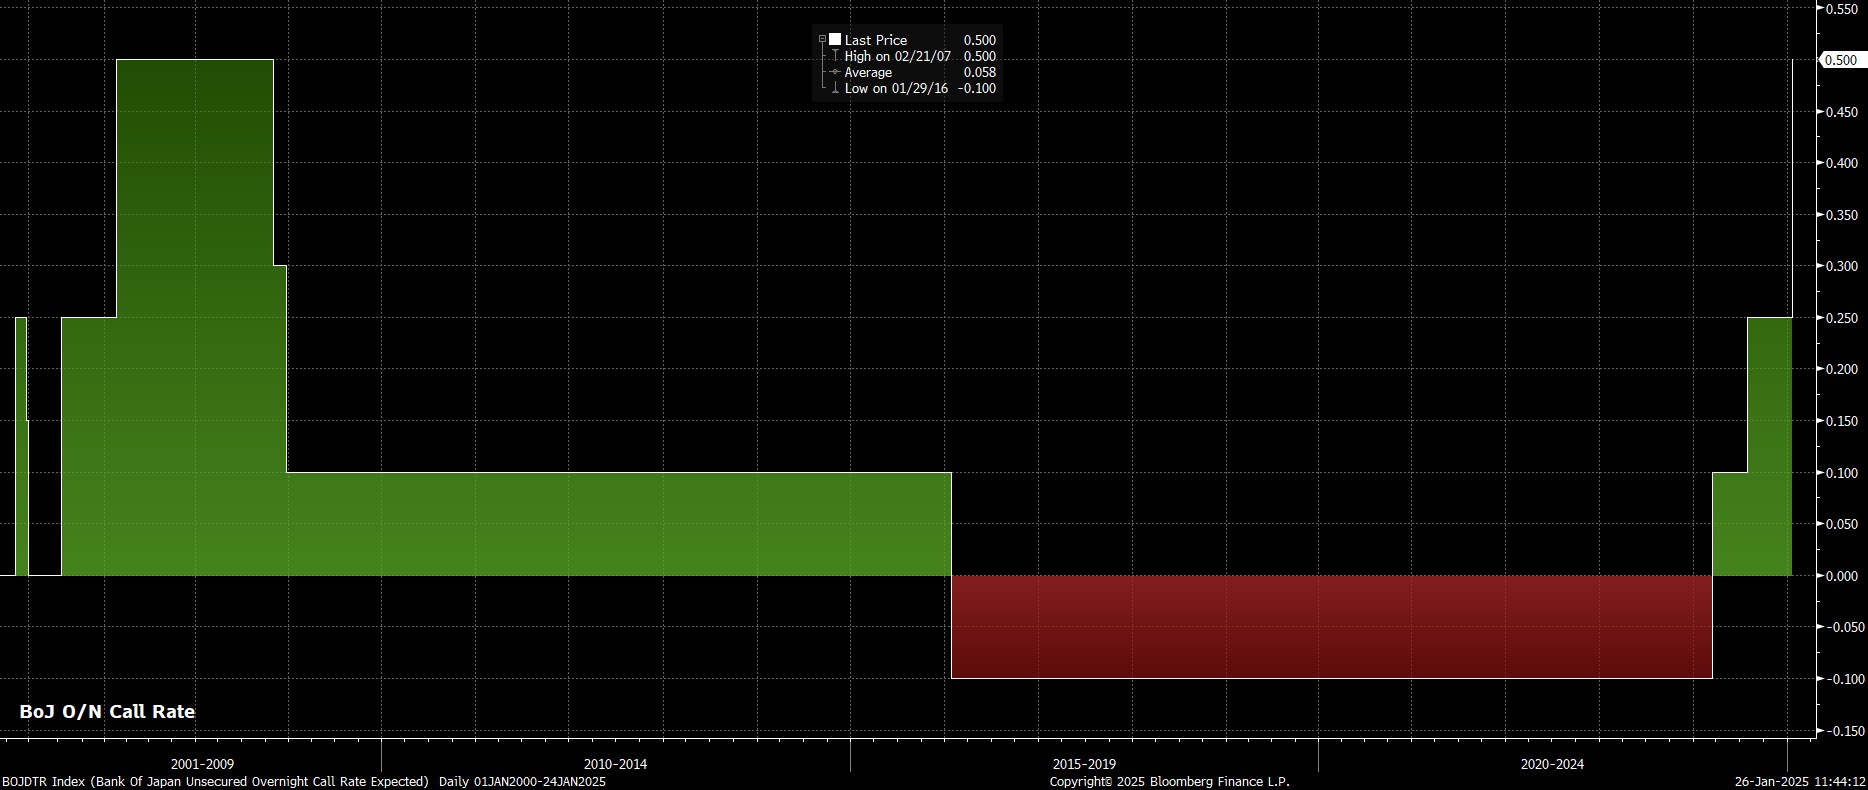The height and width of the screenshot is (790, 1868).
Task: Click the 0.150 y-axis label
Action: click(x=1841, y=421)
